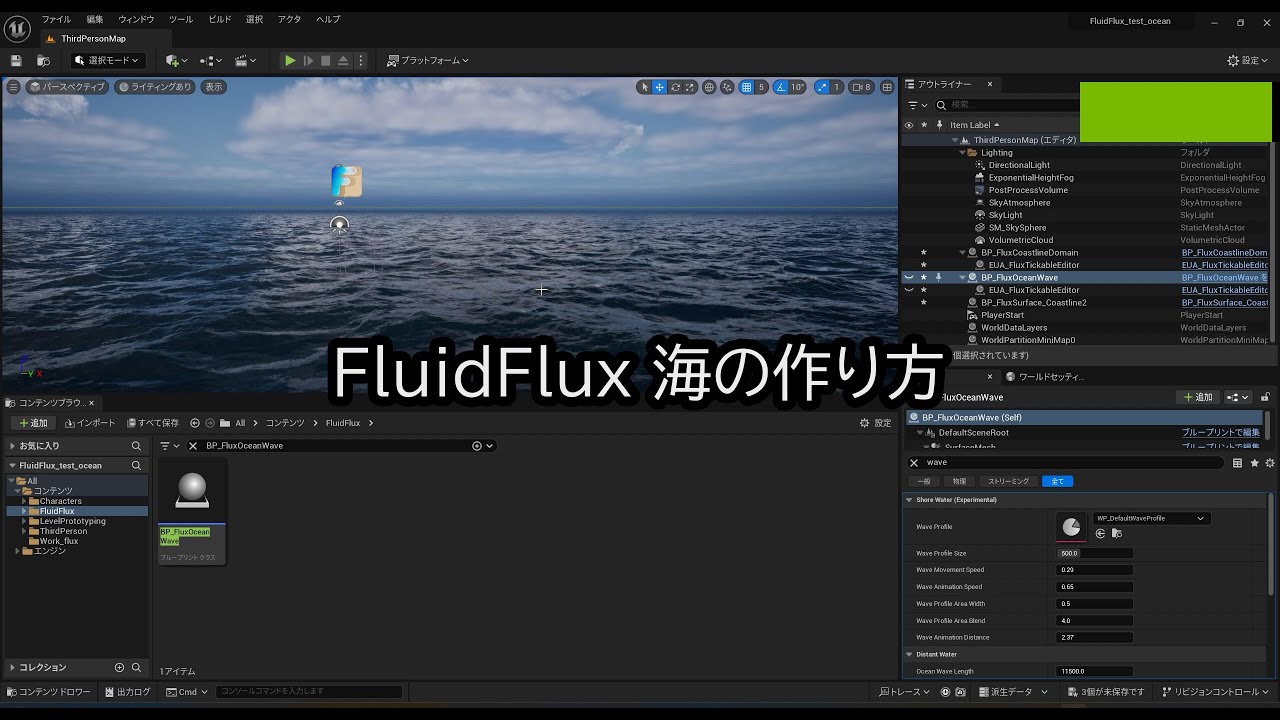Click the Ocean Wave Length value field
The width and height of the screenshot is (1280, 720).
(x=1094, y=672)
